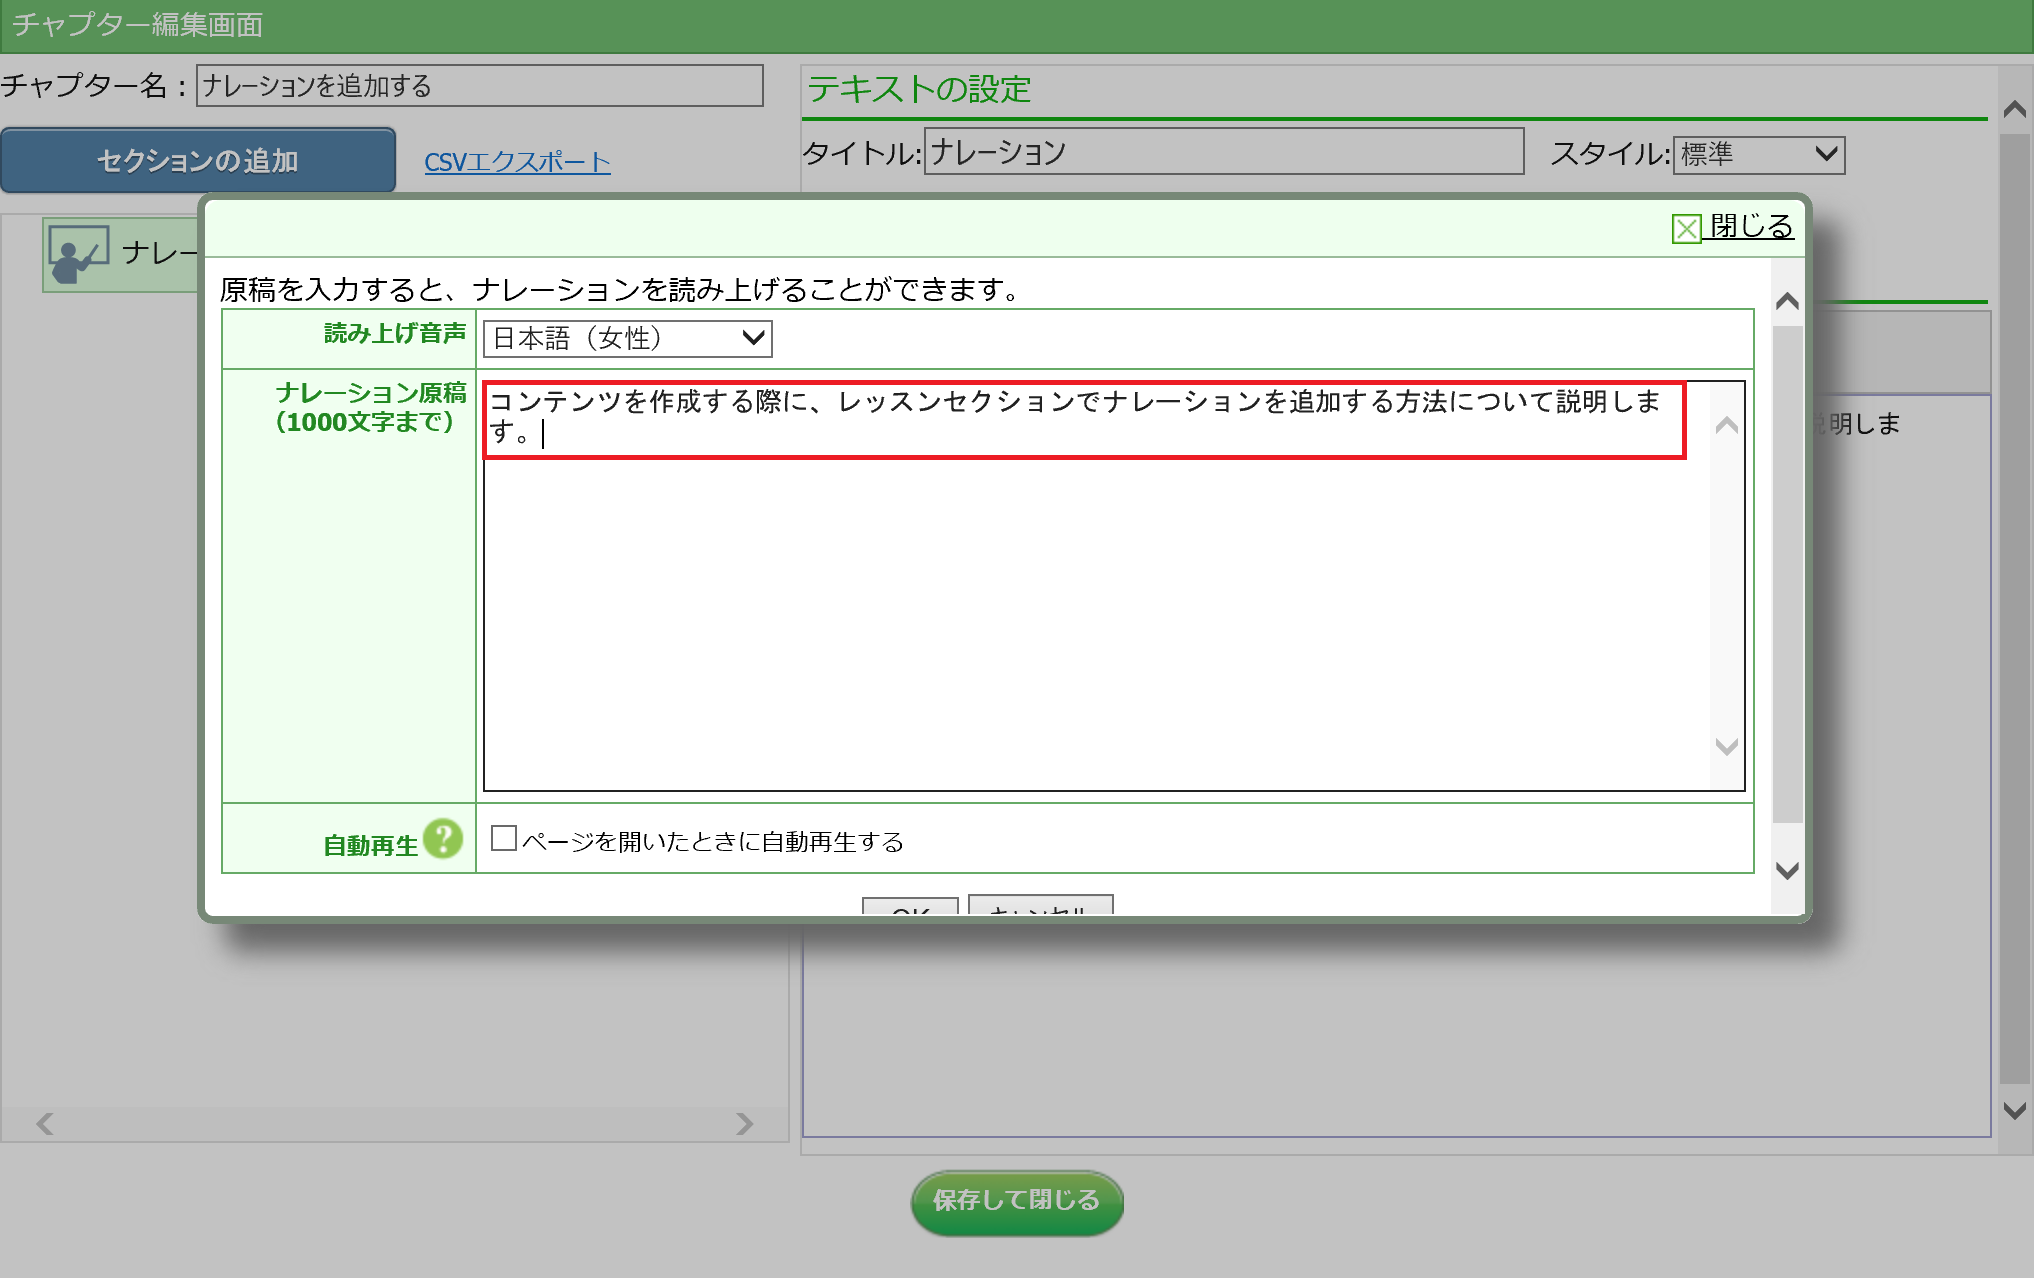Click dialog scrollbar down arrow
This screenshot has height=1280, width=2034.
(x=1787, y=871)
